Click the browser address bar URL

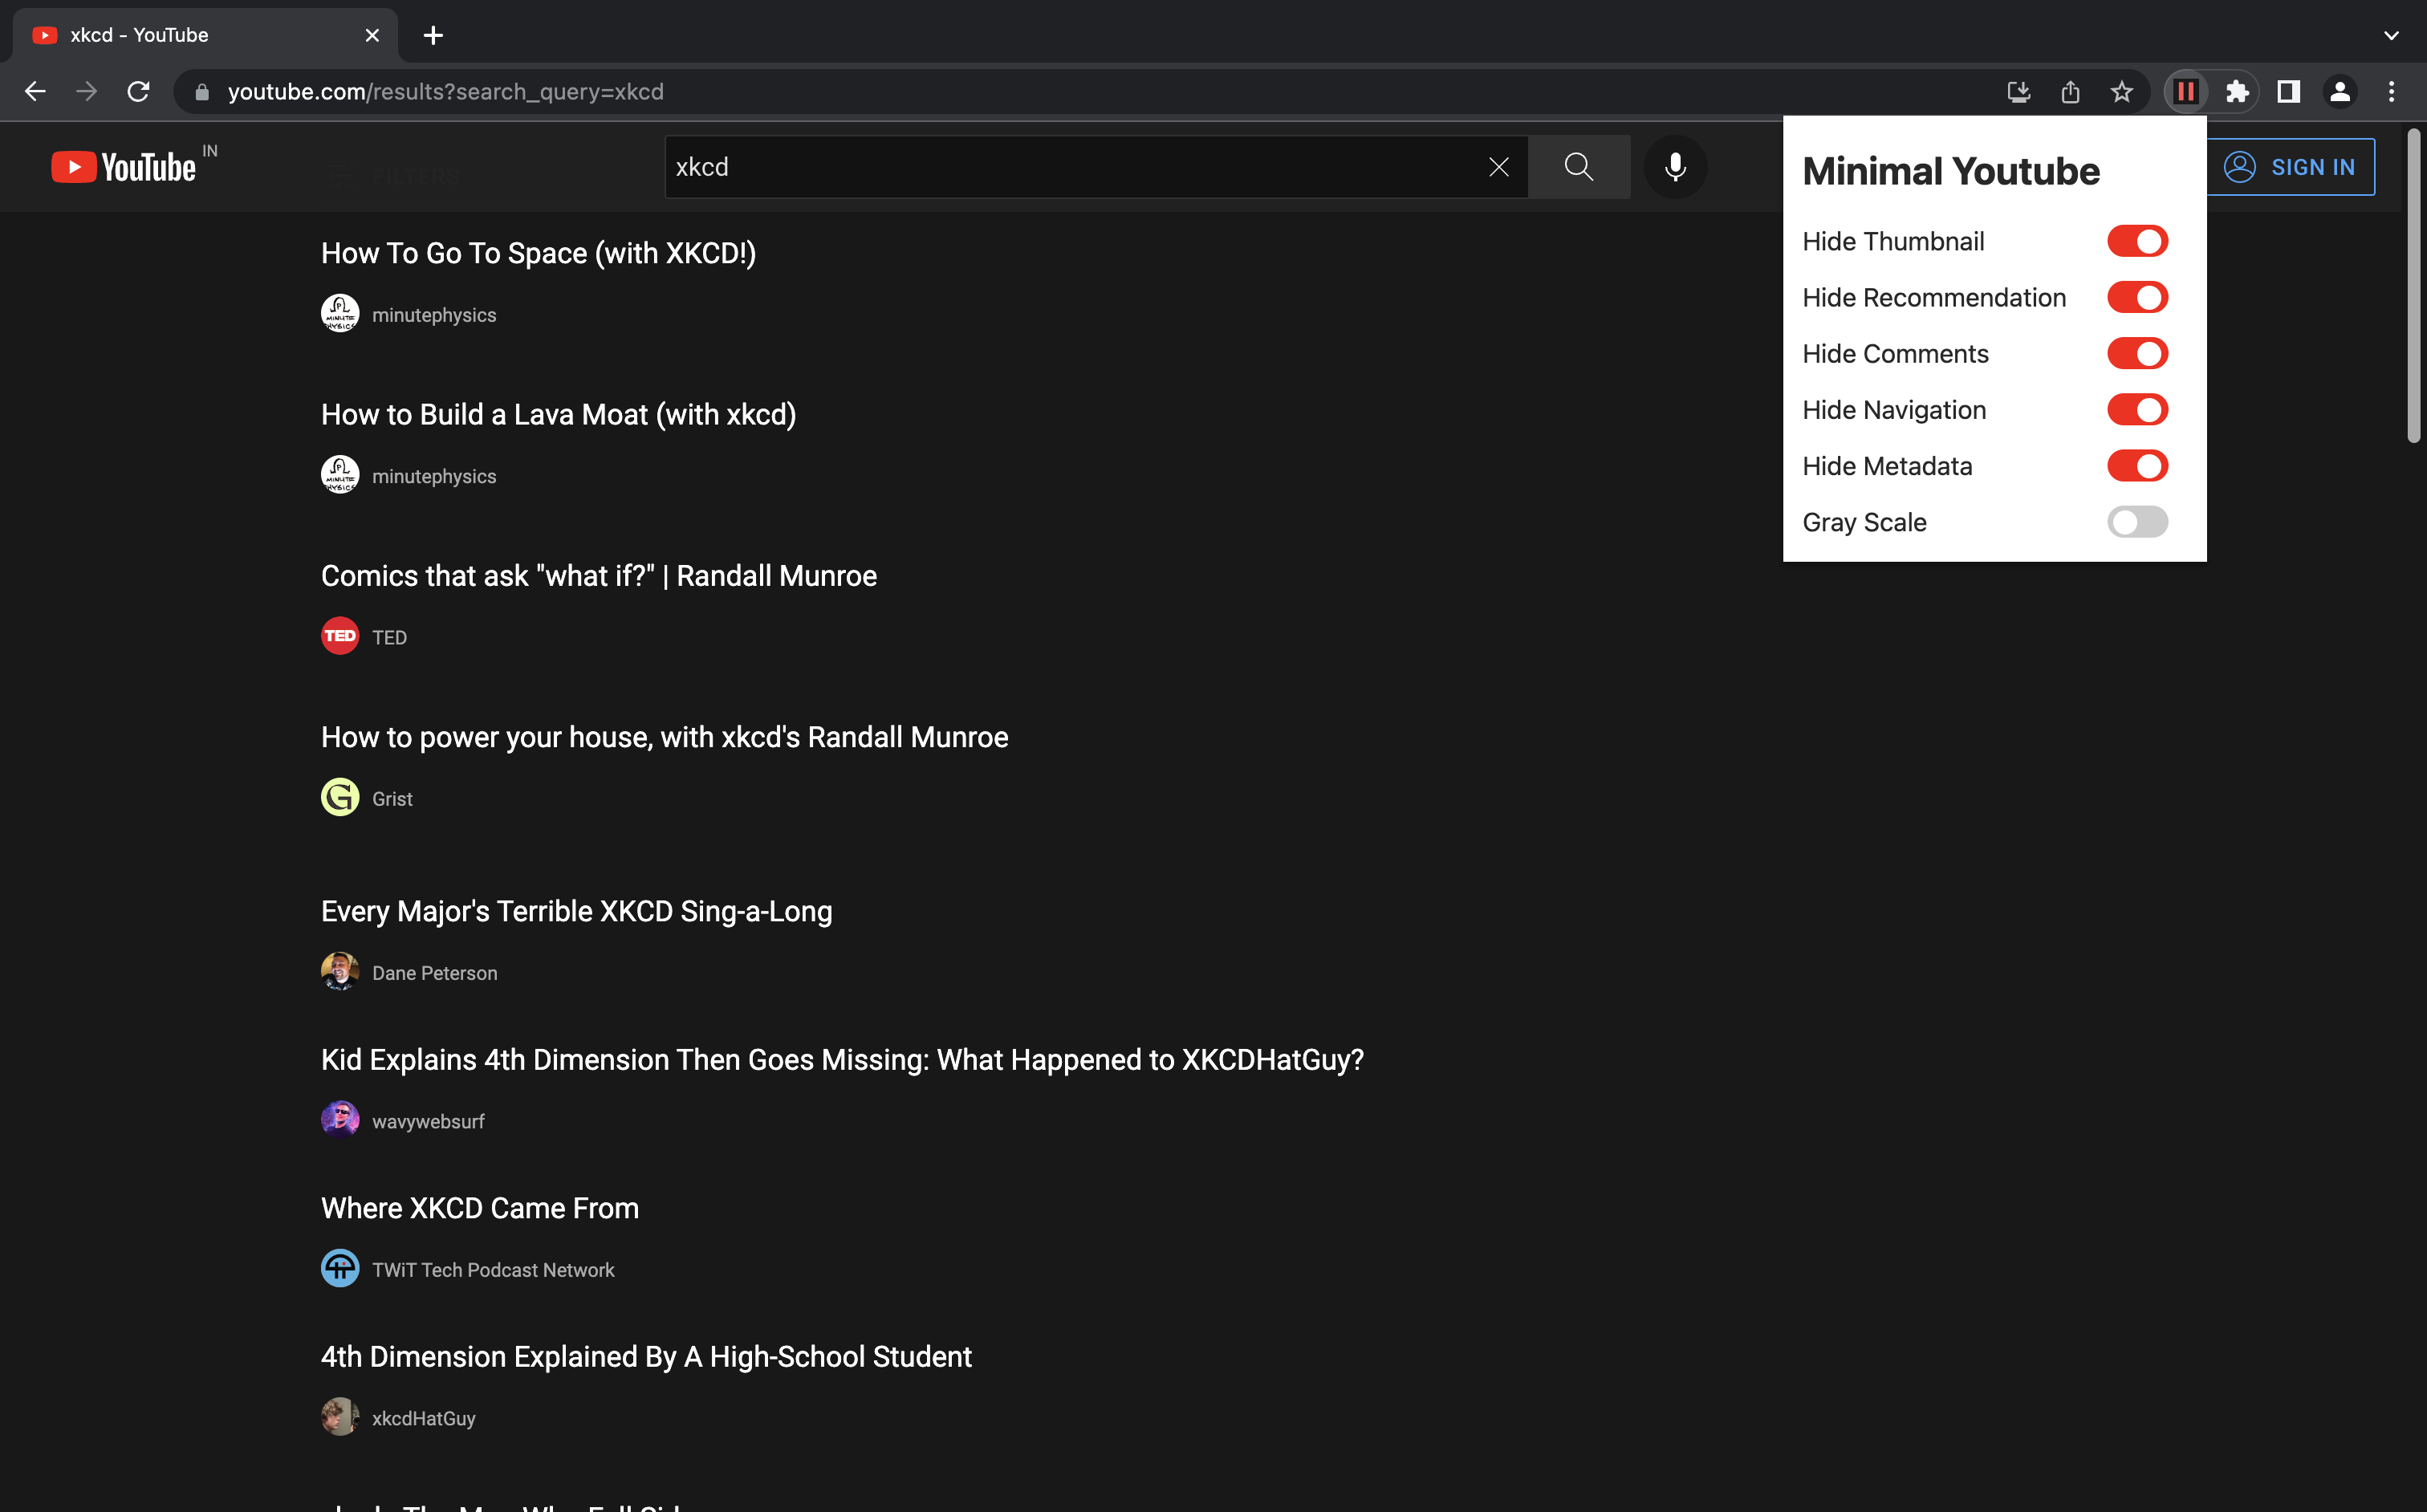click(x=445, y=92)
